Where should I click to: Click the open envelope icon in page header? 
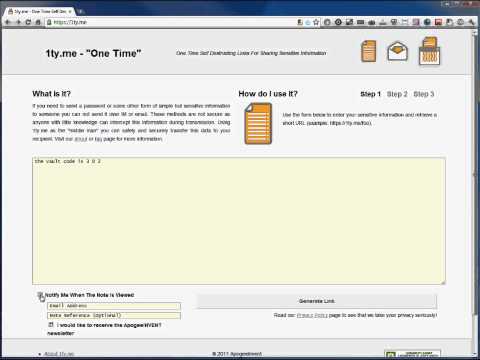tap(397, 51)
